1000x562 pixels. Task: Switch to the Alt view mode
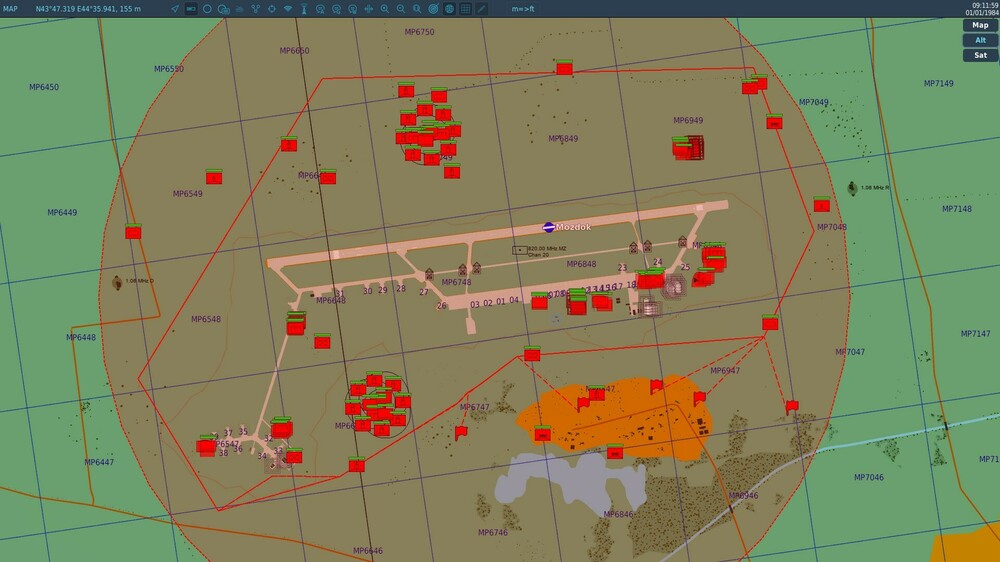(x=980, y=40)
